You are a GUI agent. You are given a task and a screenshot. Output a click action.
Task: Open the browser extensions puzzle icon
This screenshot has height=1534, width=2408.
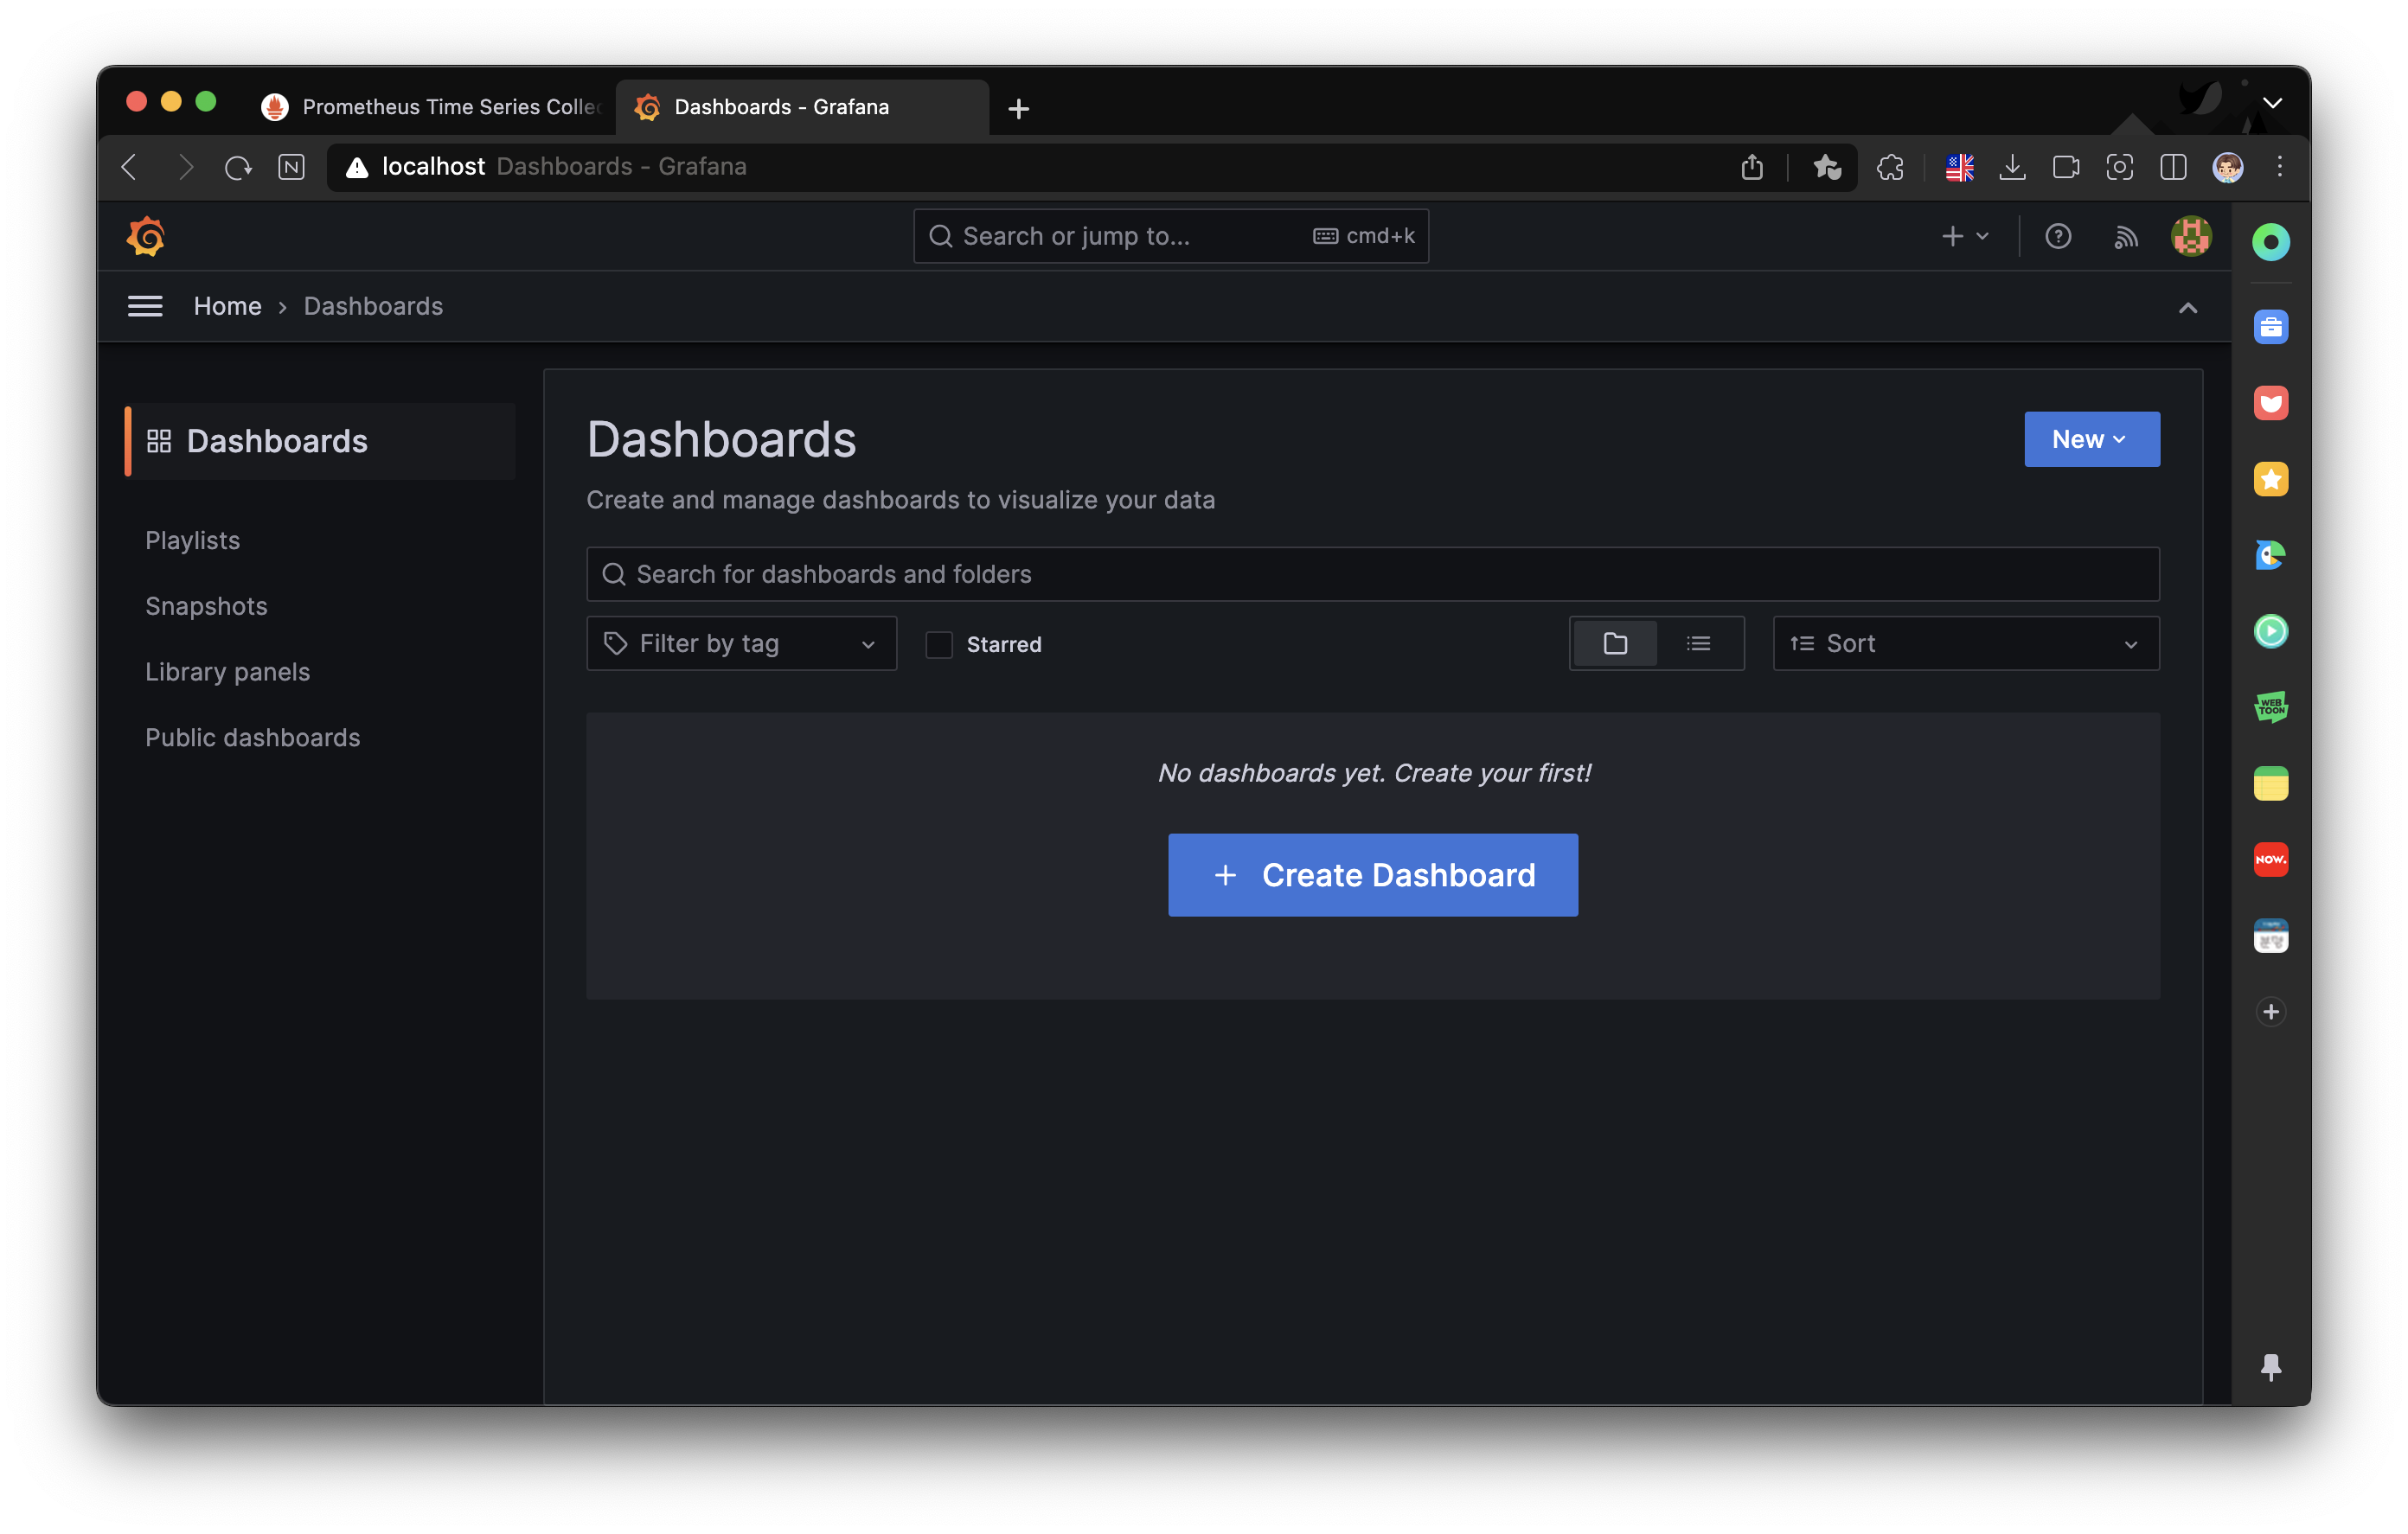pos(1890,167)
